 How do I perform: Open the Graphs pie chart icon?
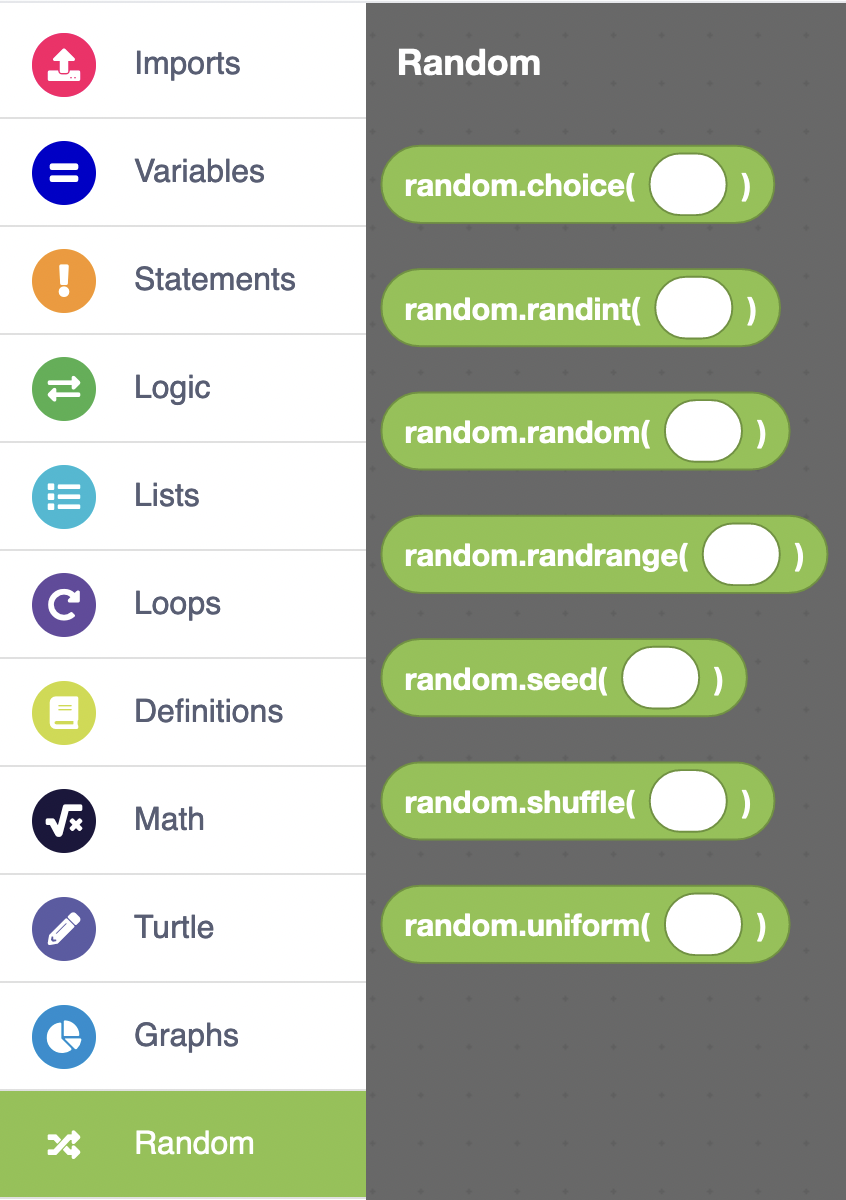(x=64, y=1036)
